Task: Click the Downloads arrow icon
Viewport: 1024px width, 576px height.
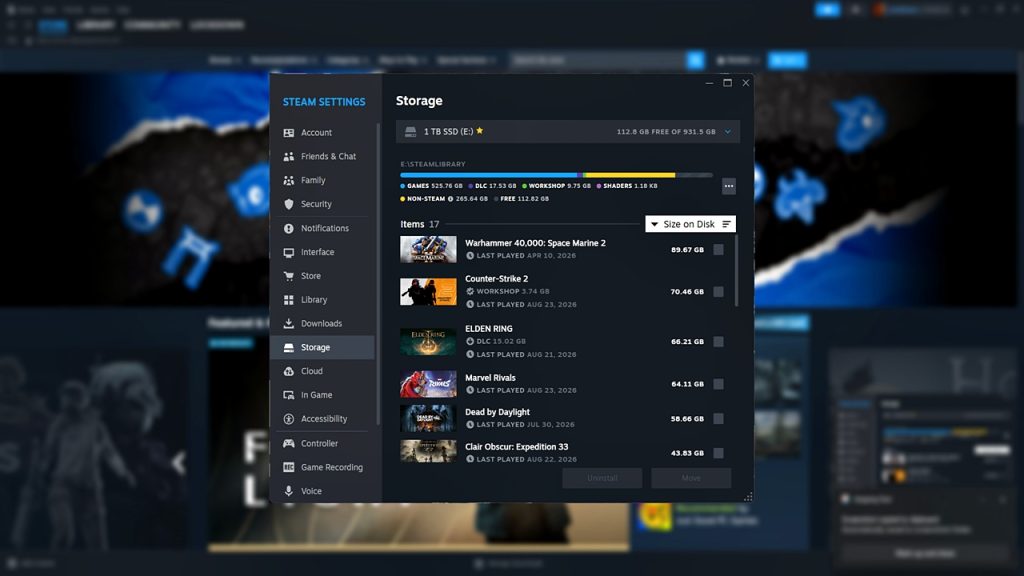Action: point(289,323)
